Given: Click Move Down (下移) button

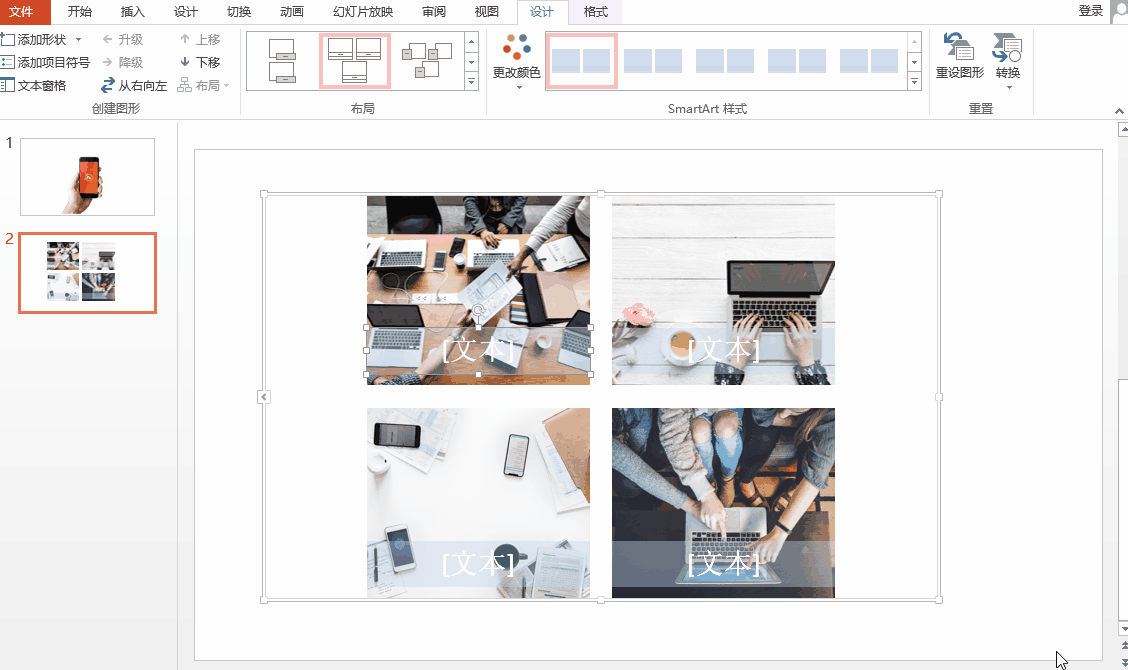Looking at the screenshot, I should coord(200,63).
